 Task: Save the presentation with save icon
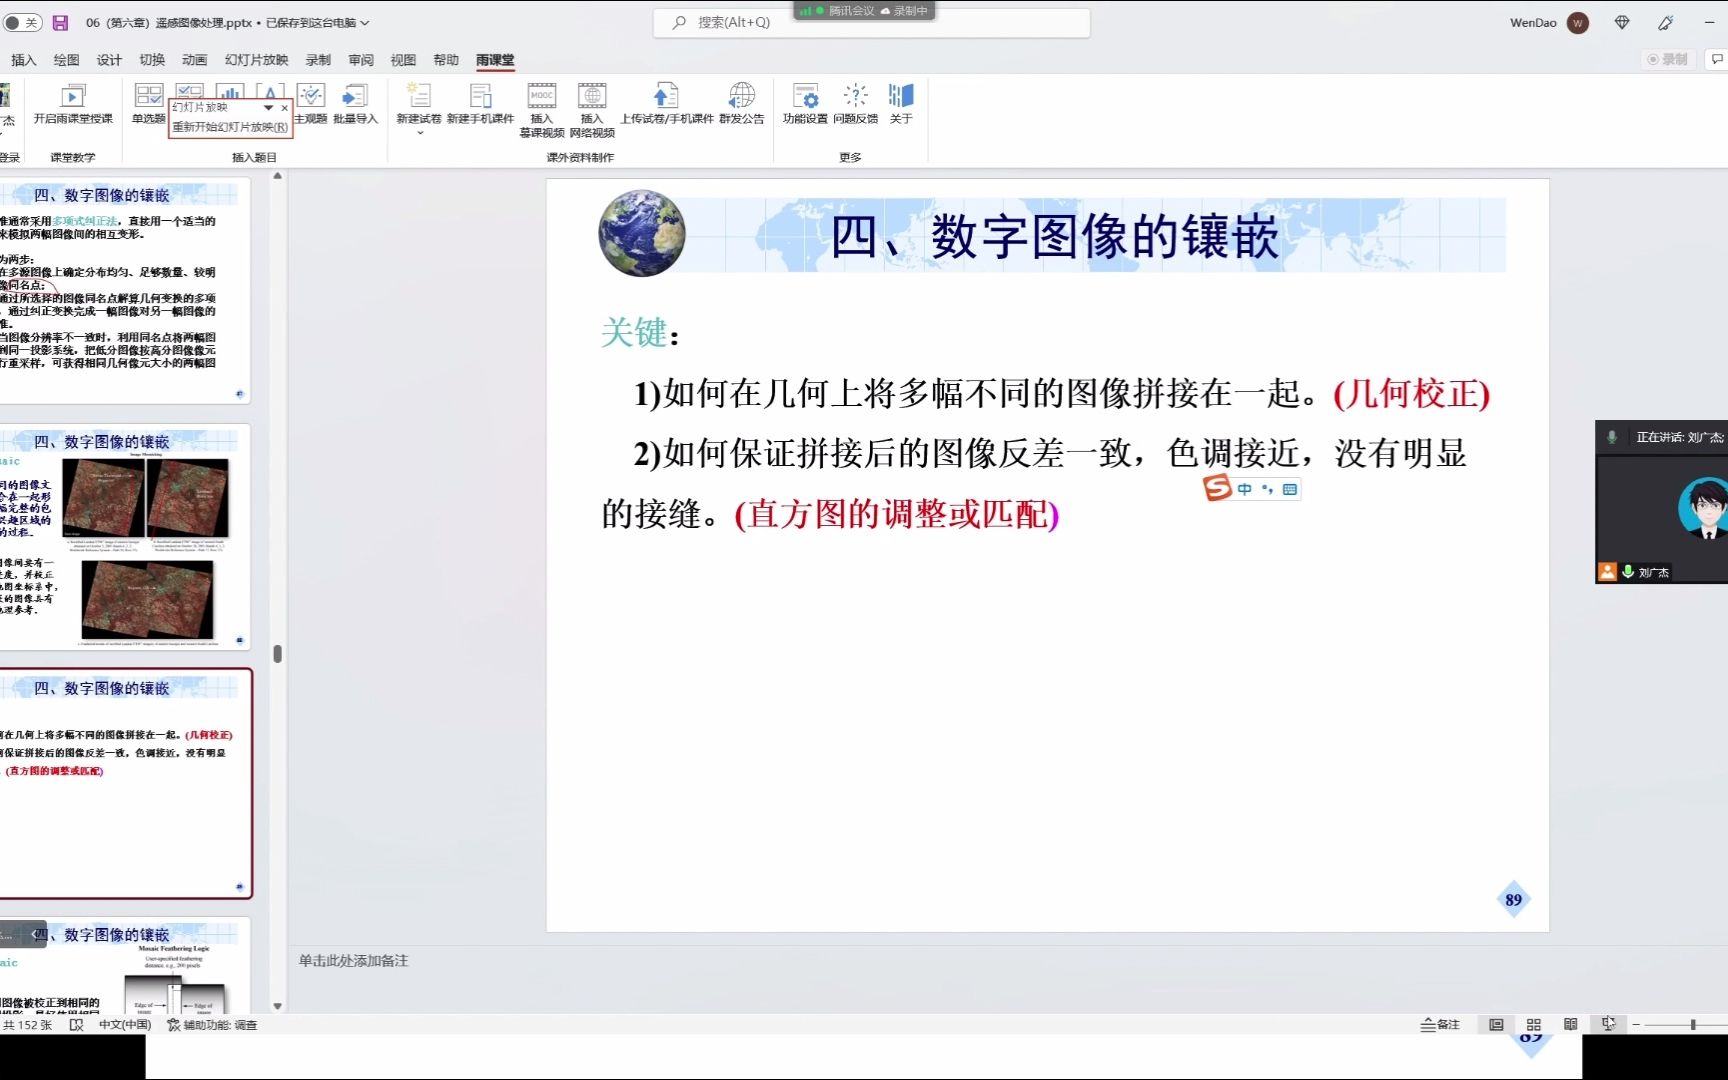60,22
